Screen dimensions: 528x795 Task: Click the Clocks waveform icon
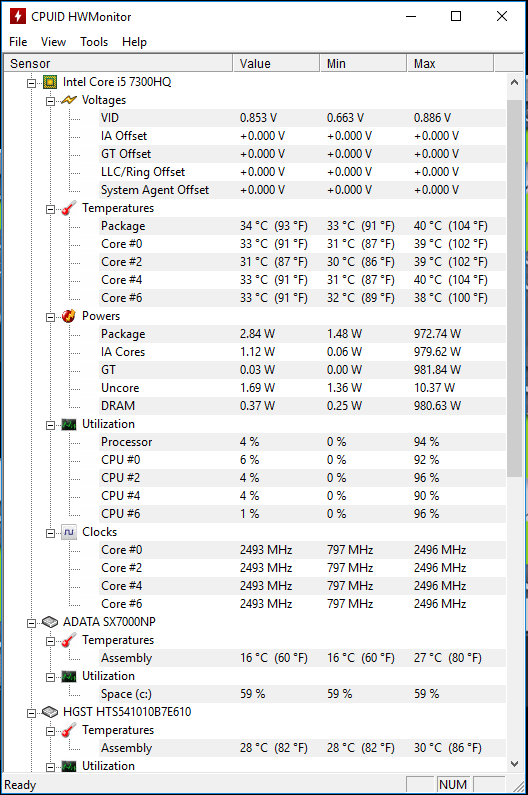[69, 532]
